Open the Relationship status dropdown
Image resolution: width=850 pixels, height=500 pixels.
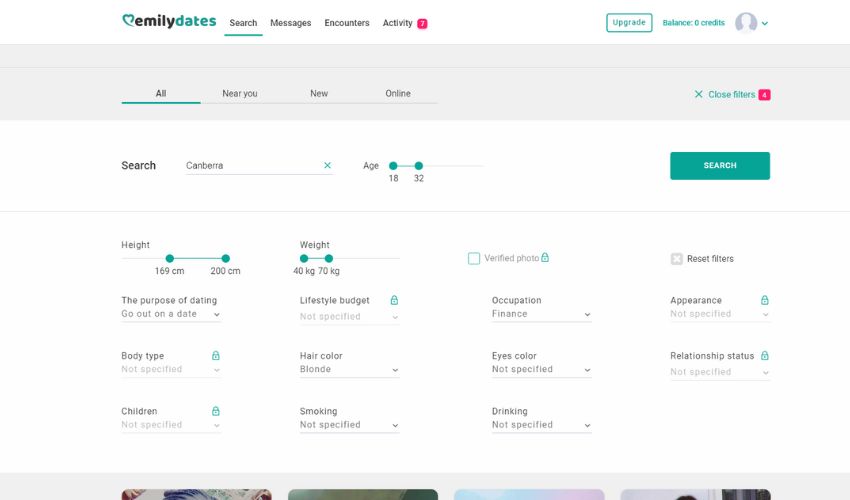(720, 372)
